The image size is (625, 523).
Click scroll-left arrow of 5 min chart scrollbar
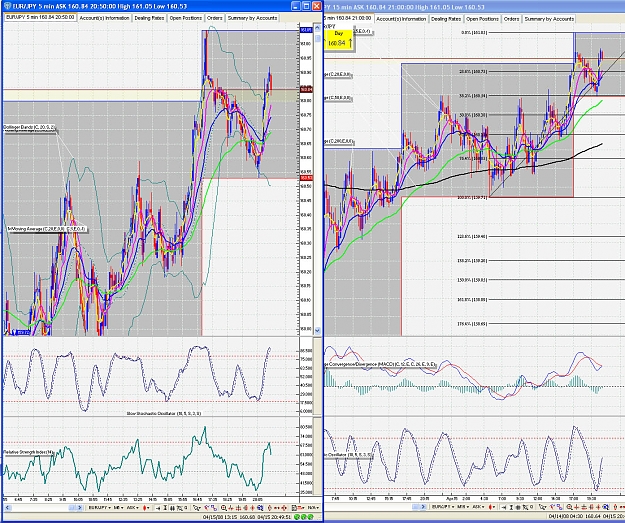[7, 508]
